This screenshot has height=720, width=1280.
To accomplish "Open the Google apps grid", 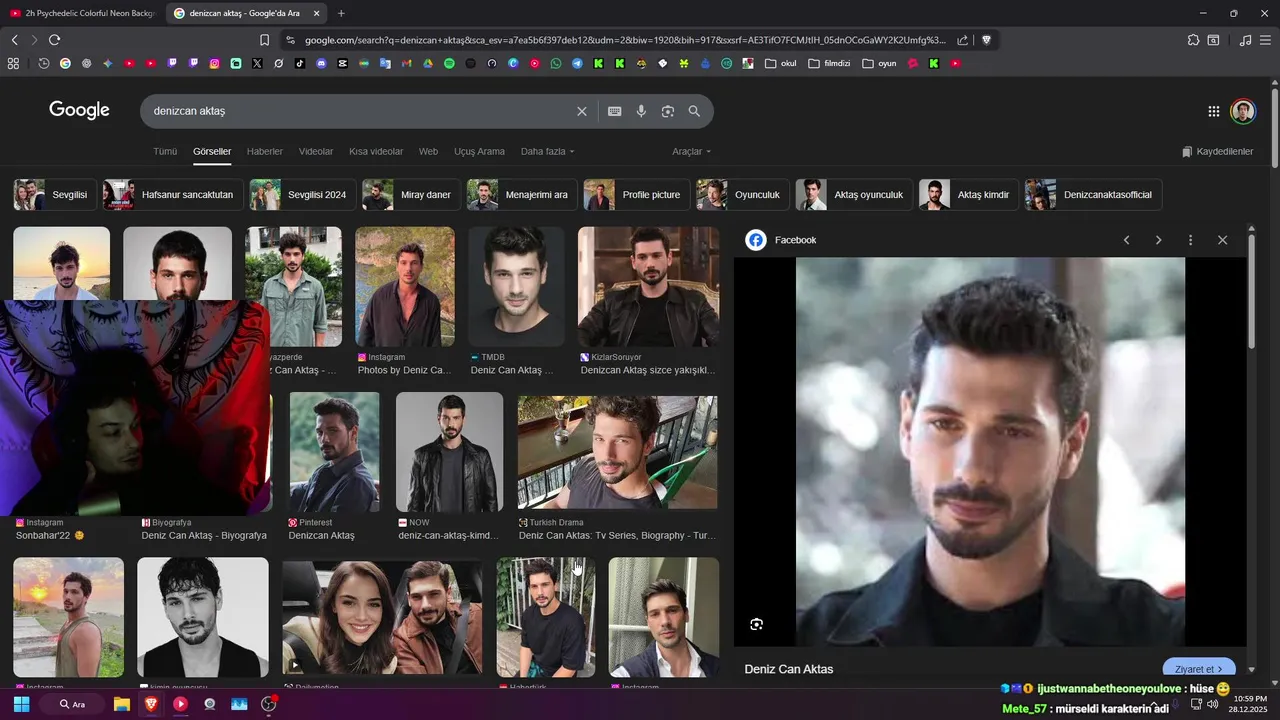I will [x=1213, y=111].
